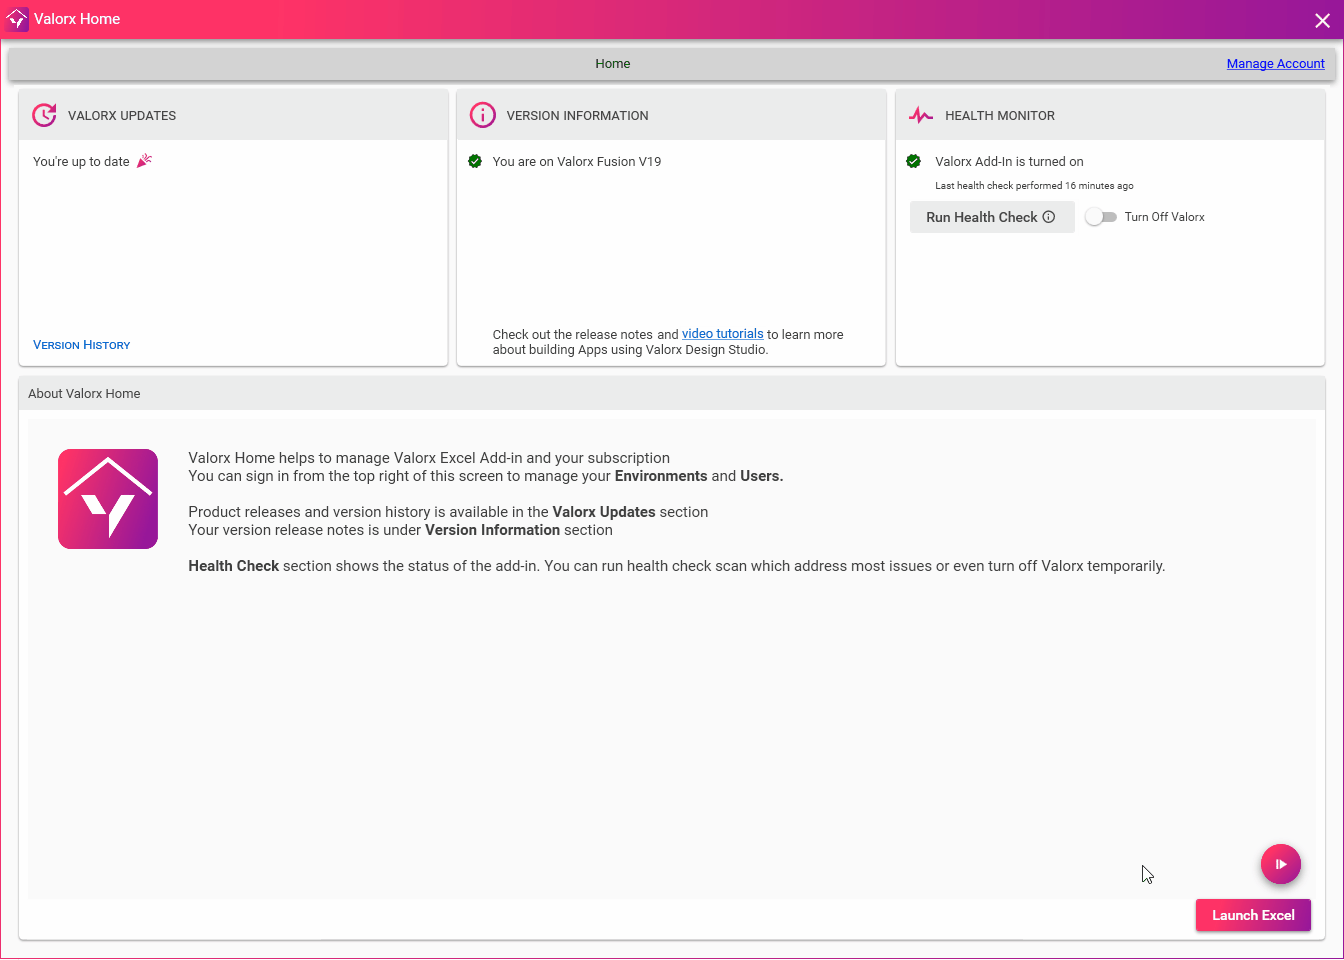Click the Valorx logo in the About section
The image size is (1344, 960).
[x=107, y=499]
